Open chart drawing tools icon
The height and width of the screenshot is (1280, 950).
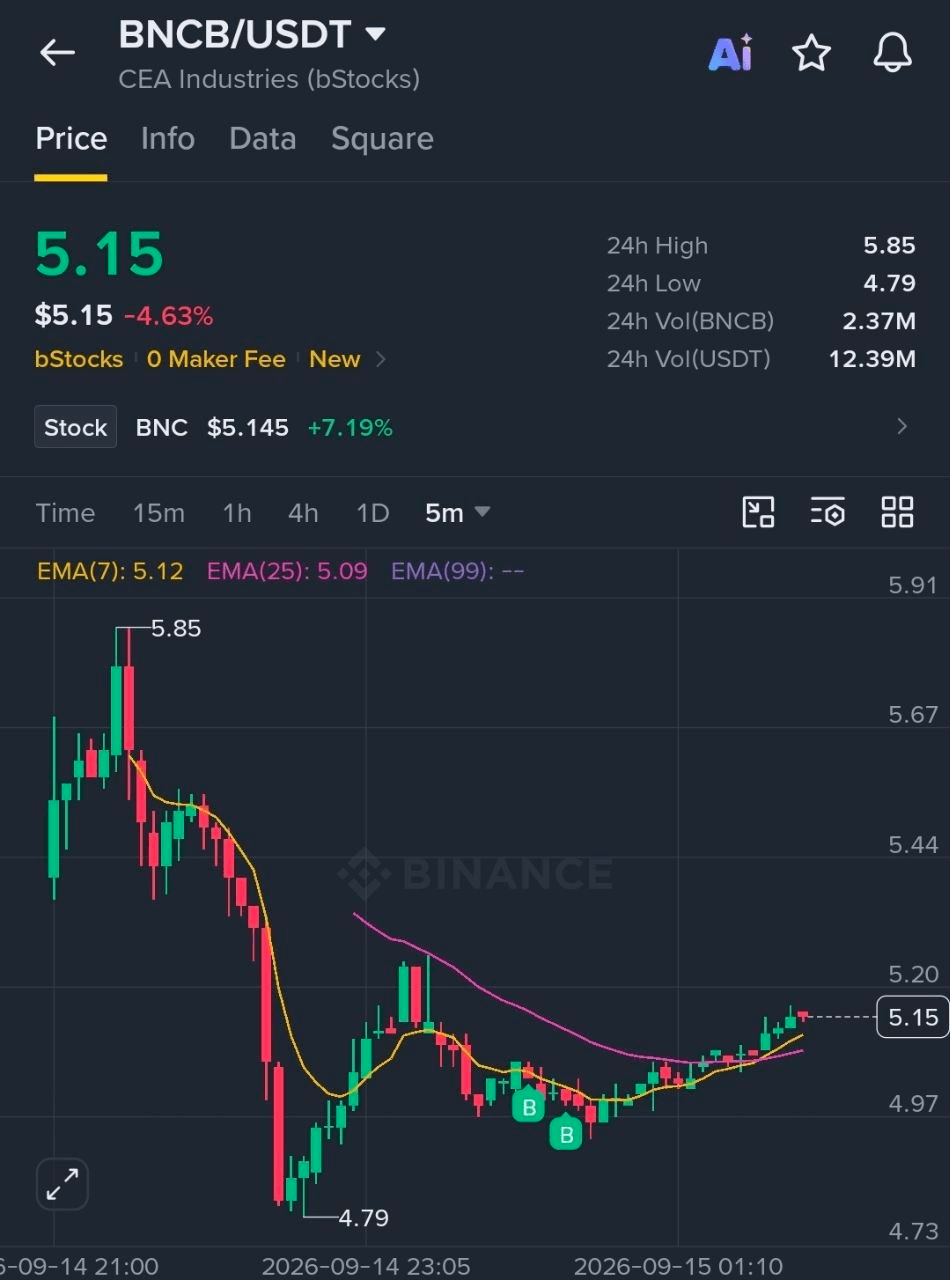coord(758,512)
